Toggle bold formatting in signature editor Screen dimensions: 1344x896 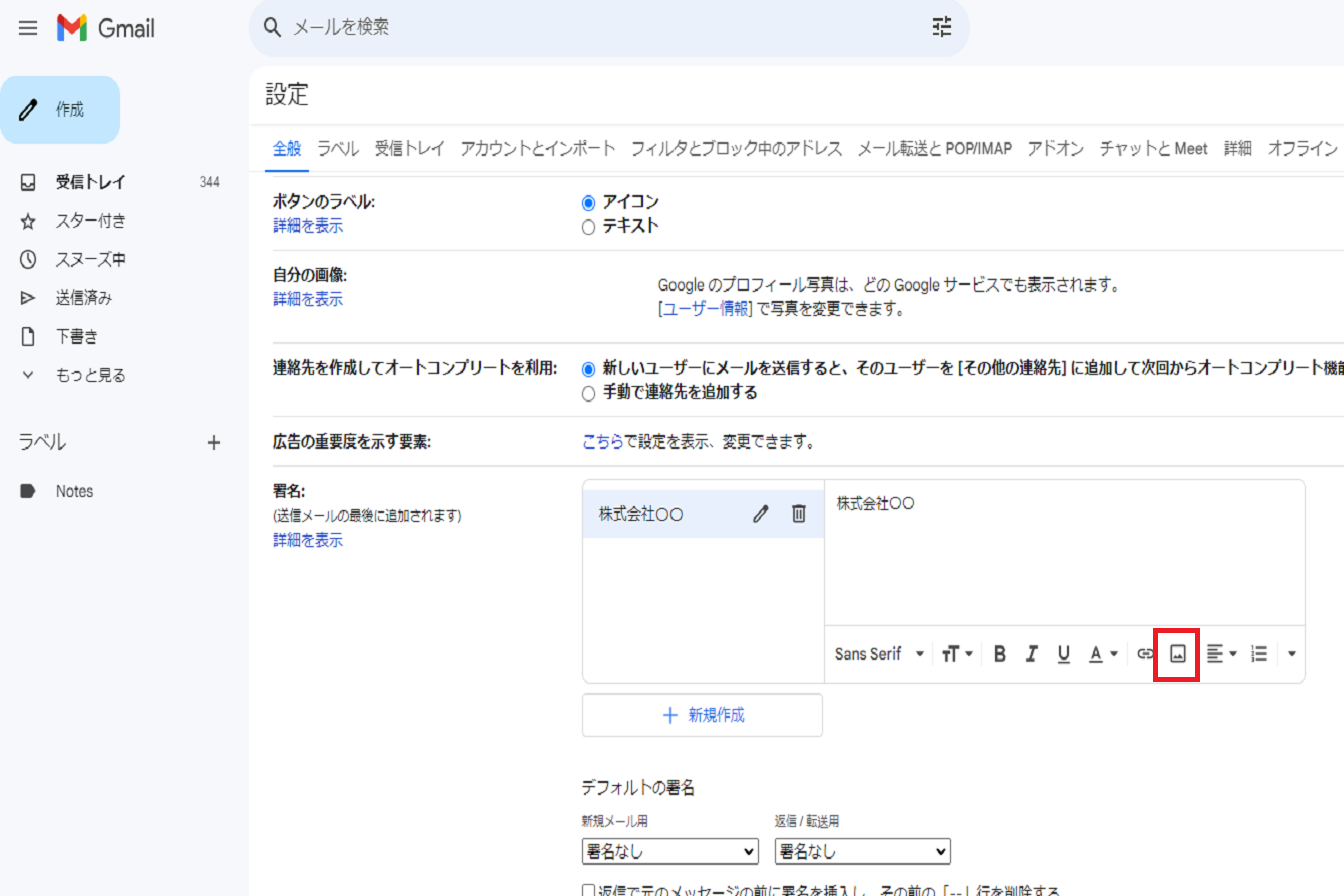click(999, 654)
